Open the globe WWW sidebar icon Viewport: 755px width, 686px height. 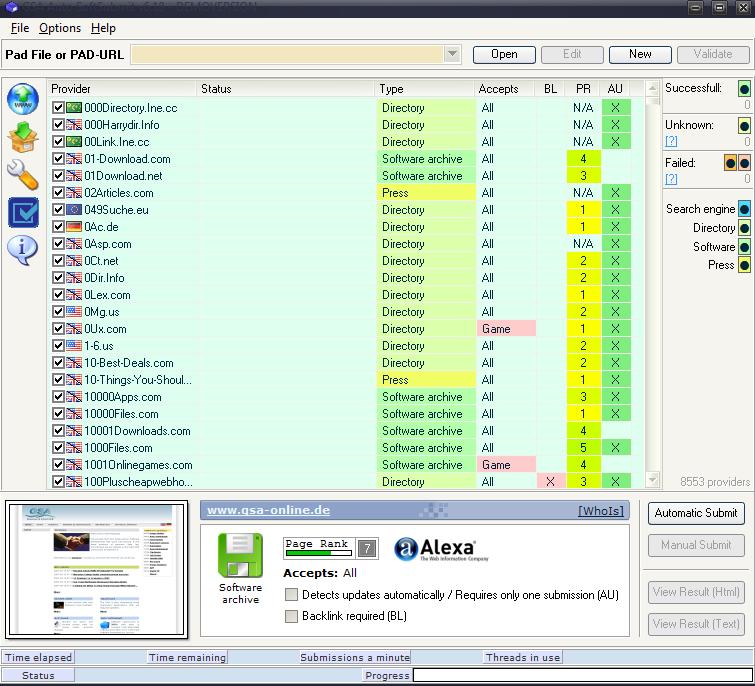pos(23,99)
